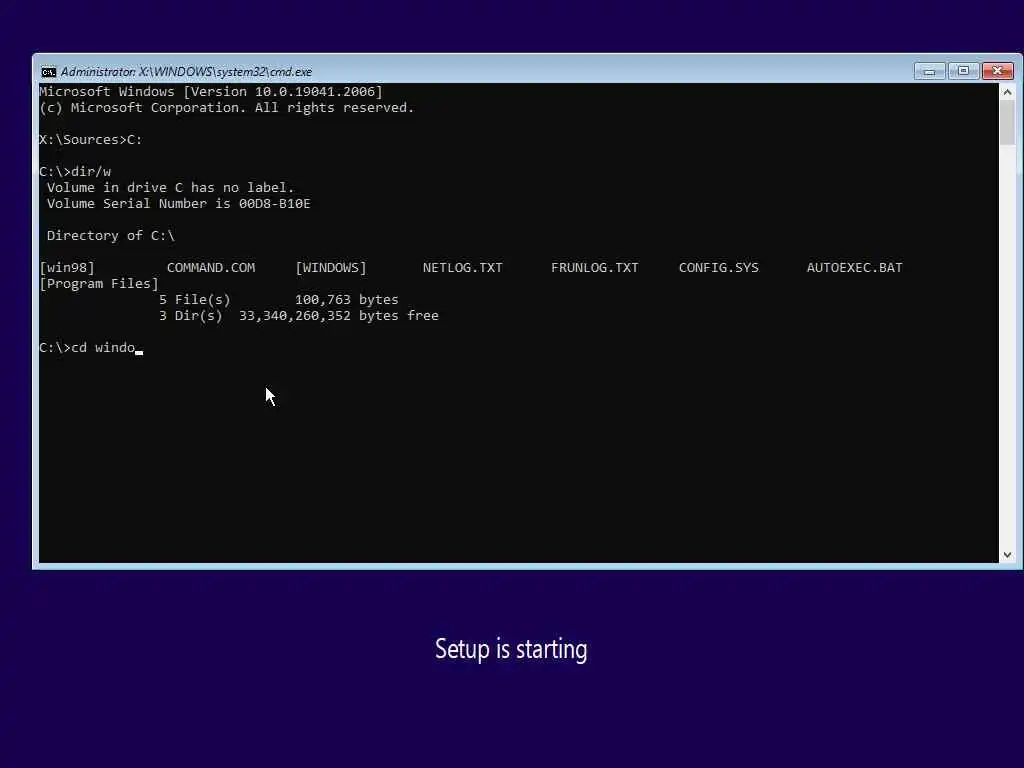This screenshot has width=1024, height=768.
Task: Click the 'Setup is starting' message
Action: tap(511, 649)
